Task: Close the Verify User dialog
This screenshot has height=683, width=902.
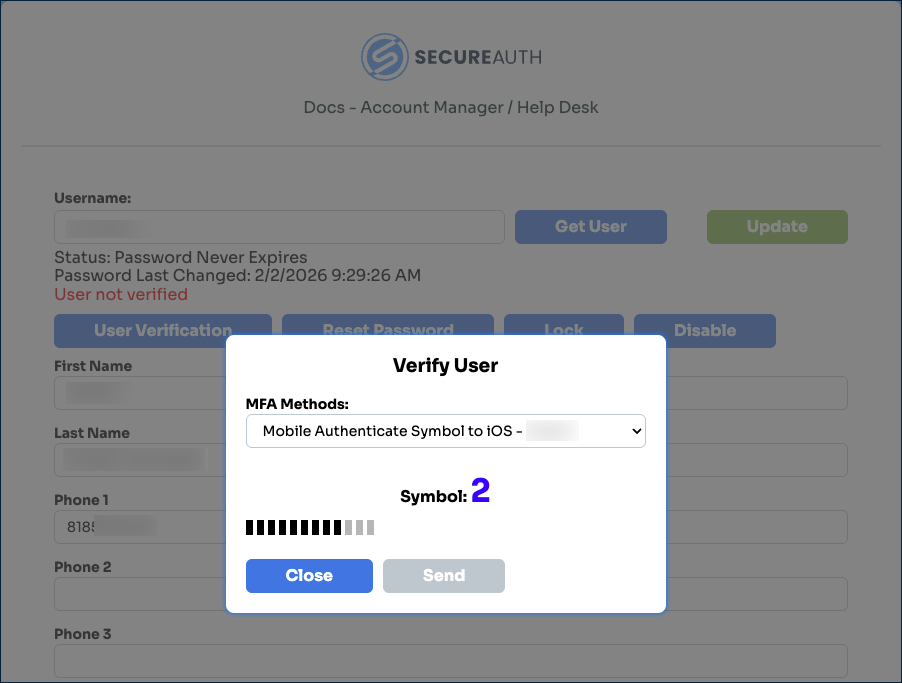Action: point(309,575)
